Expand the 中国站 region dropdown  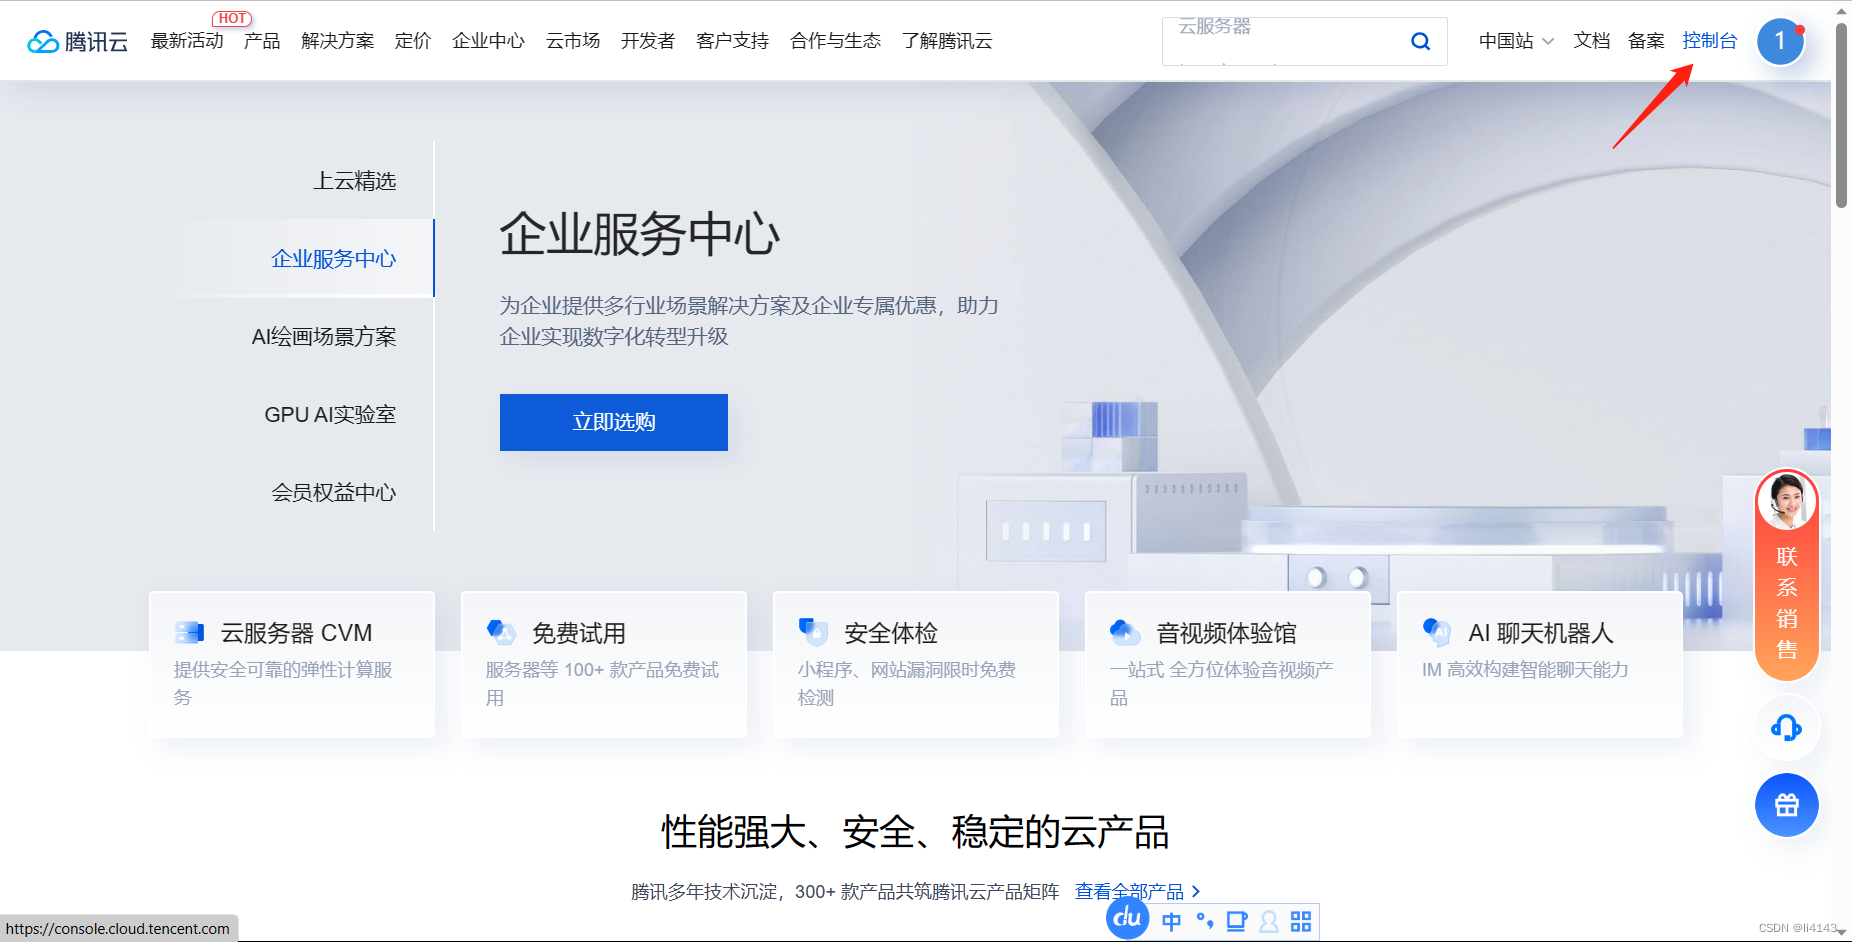[x=1516, y=41]
